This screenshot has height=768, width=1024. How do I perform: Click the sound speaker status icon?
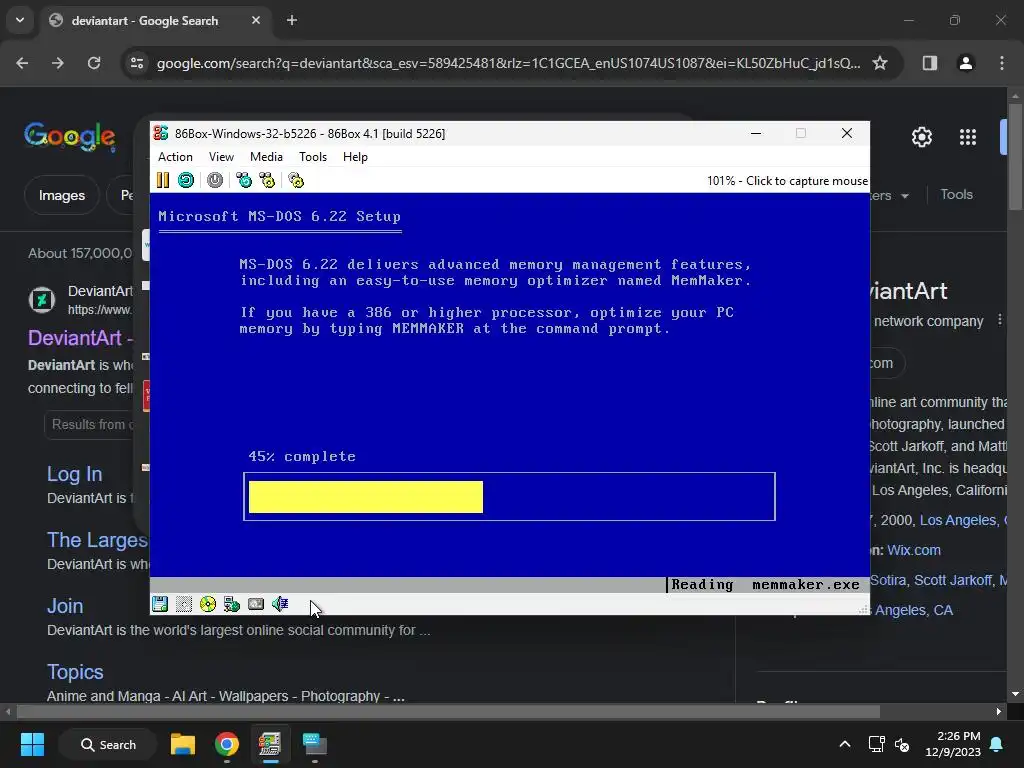tap(280, 604)
